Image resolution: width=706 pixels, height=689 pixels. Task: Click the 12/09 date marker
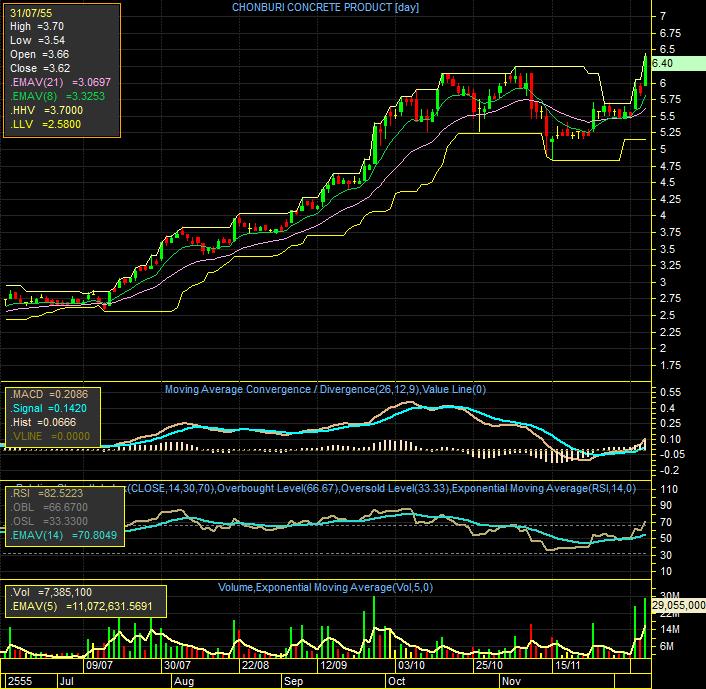pos(333,665)
